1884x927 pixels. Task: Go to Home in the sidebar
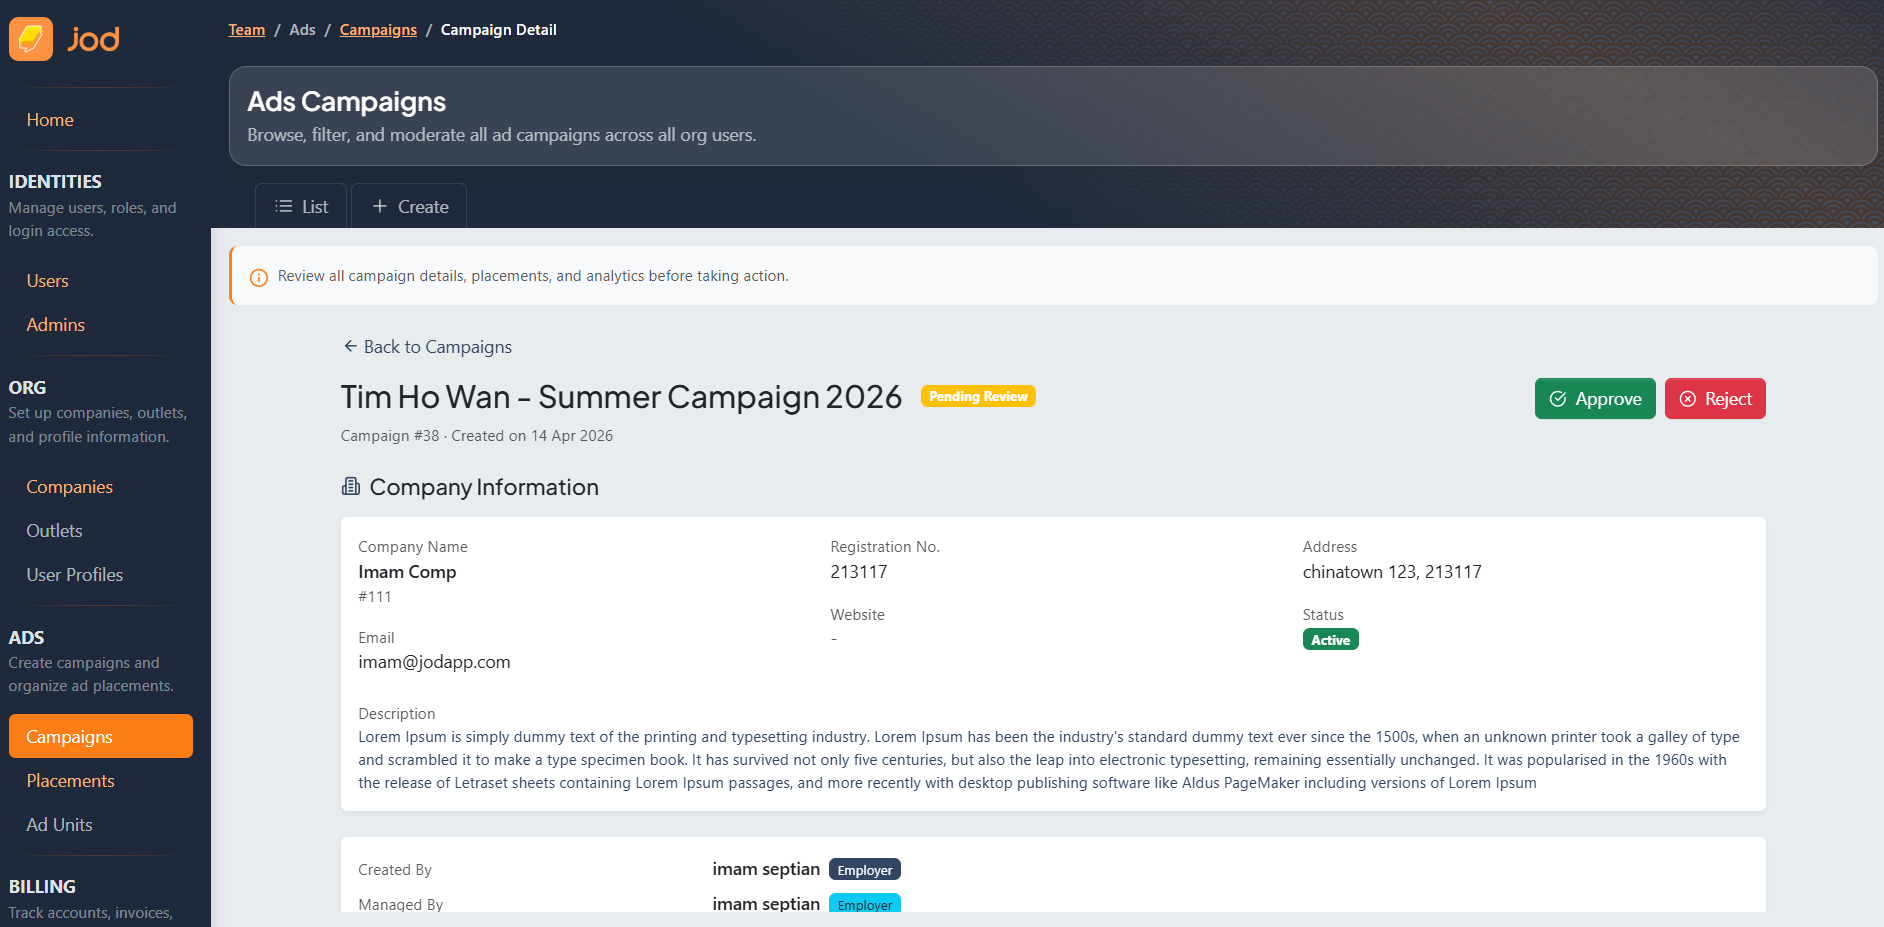pyautogui.click(x=50, y=120)
